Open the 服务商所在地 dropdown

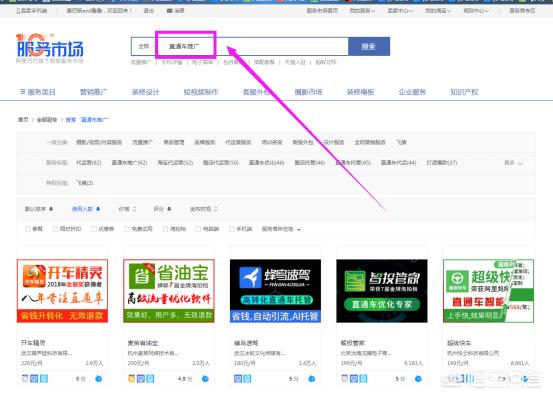coord(281,229)
